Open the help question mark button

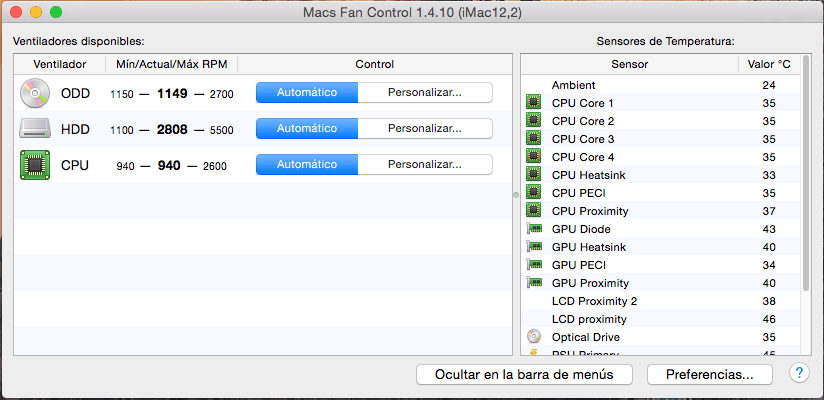pos(799,374)
